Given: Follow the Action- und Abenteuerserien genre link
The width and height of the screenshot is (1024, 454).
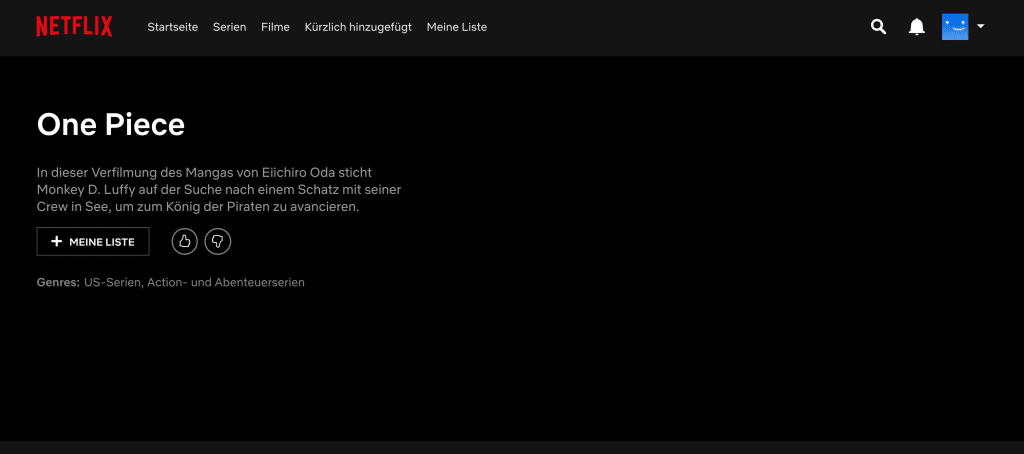Looking at the screenshot, I should [227, 283].
